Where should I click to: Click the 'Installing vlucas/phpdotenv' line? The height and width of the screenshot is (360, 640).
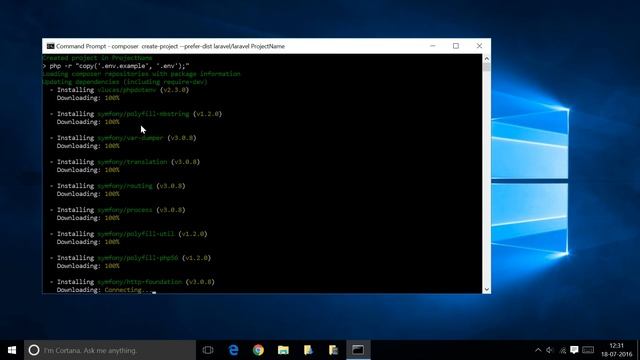[x=119, y=90]
